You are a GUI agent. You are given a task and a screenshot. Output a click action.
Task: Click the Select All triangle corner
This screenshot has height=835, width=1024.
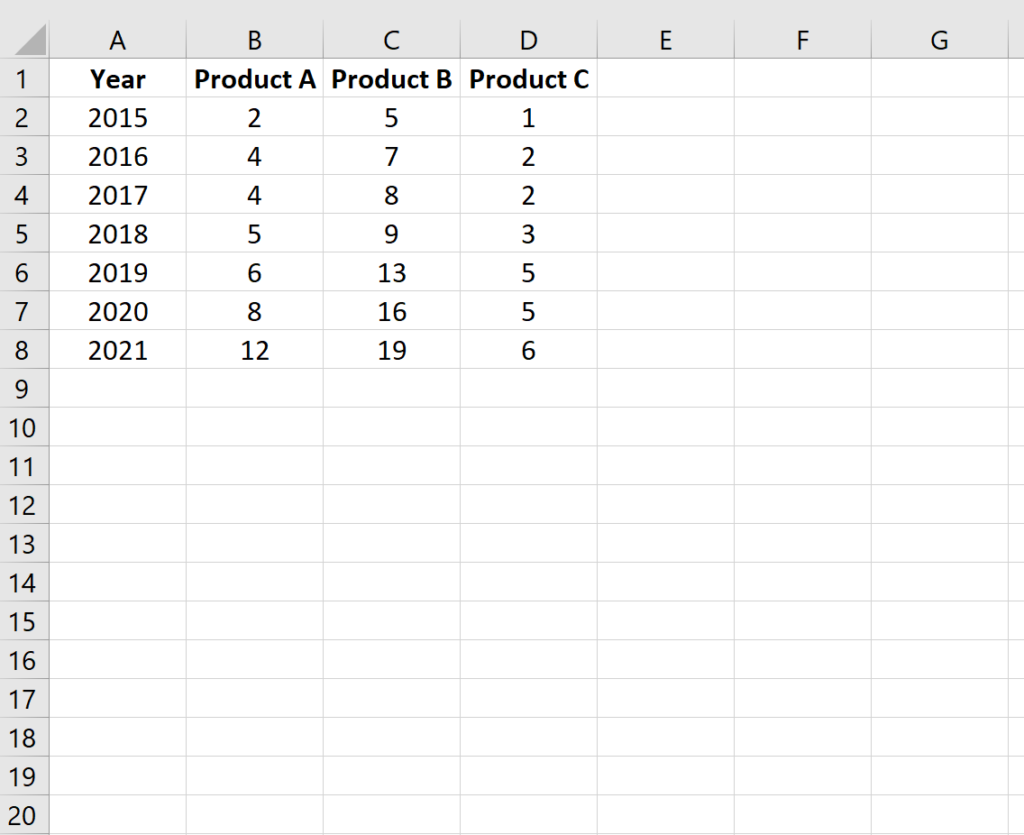25,40
